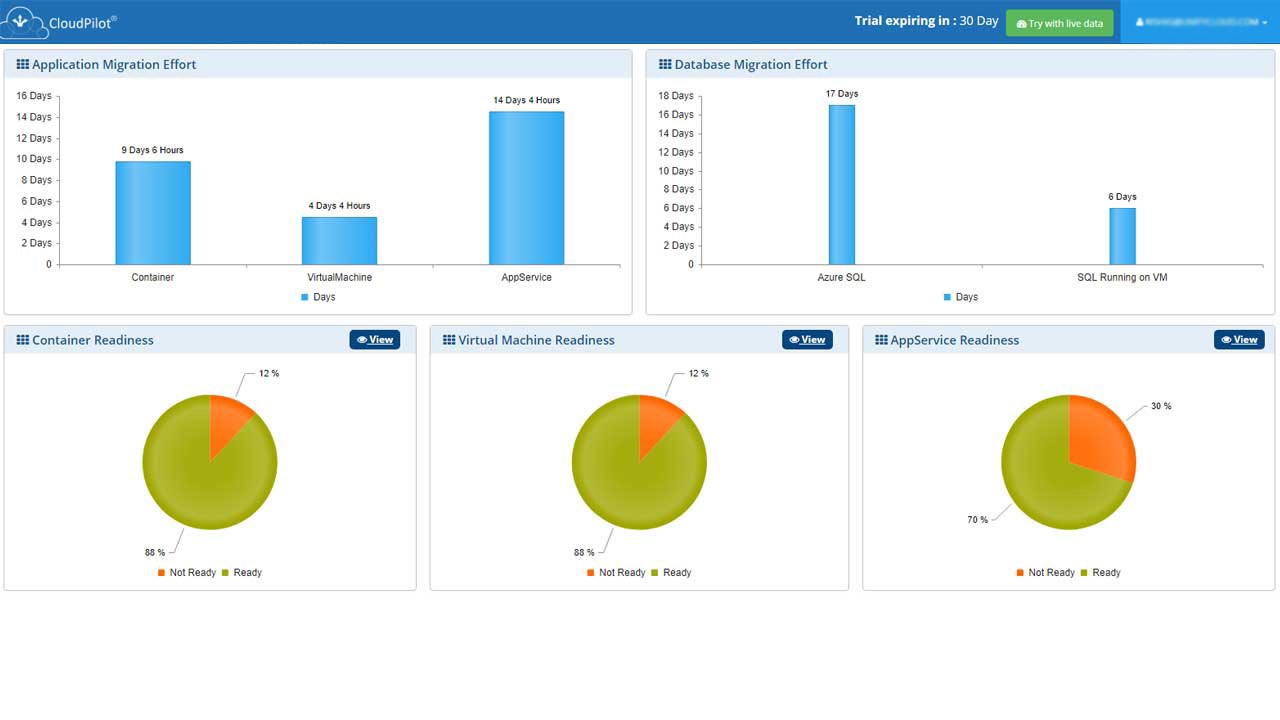View Container Readiness details
The image size is (1280, 720).
[x=375, y=340]
